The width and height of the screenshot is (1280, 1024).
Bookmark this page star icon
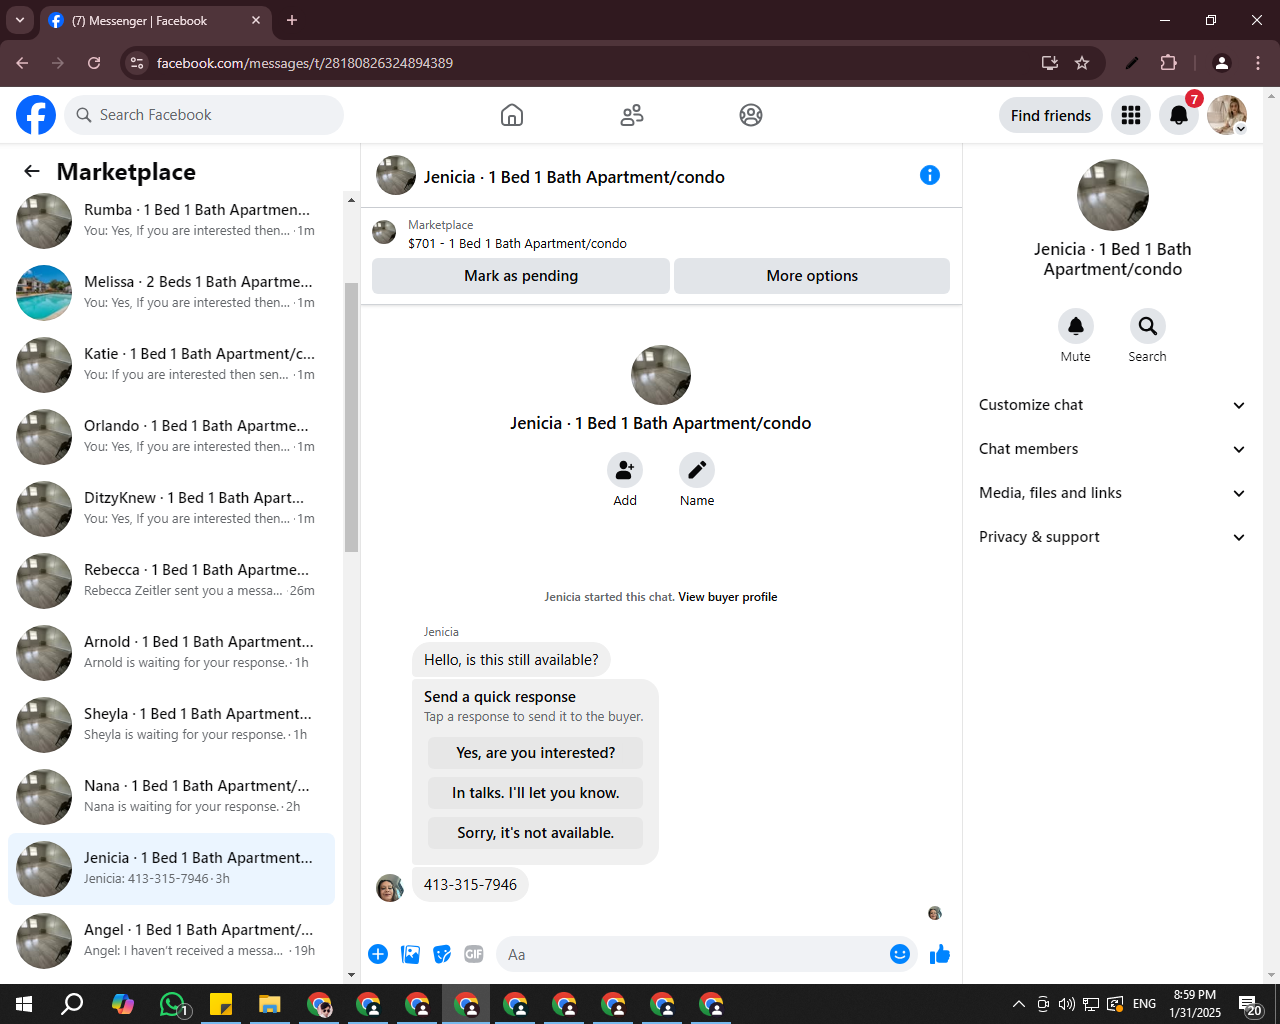click(1082, 63)
